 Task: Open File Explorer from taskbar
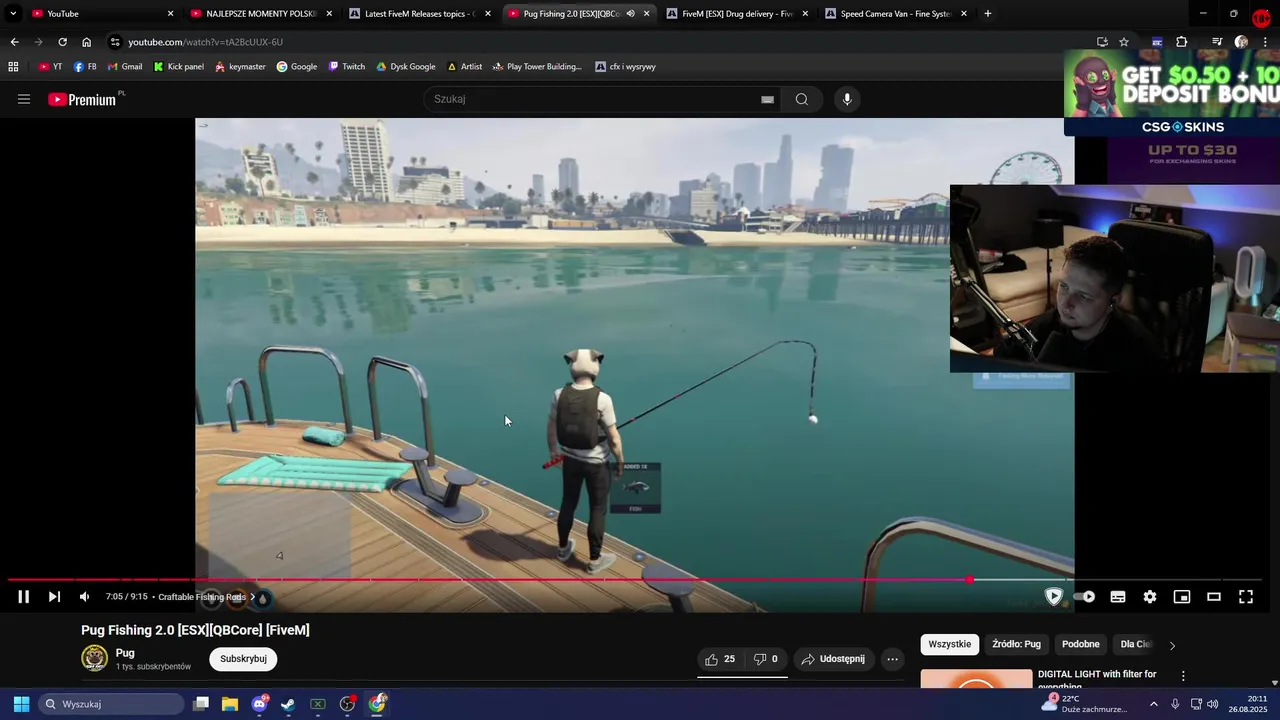click(229, 704)
